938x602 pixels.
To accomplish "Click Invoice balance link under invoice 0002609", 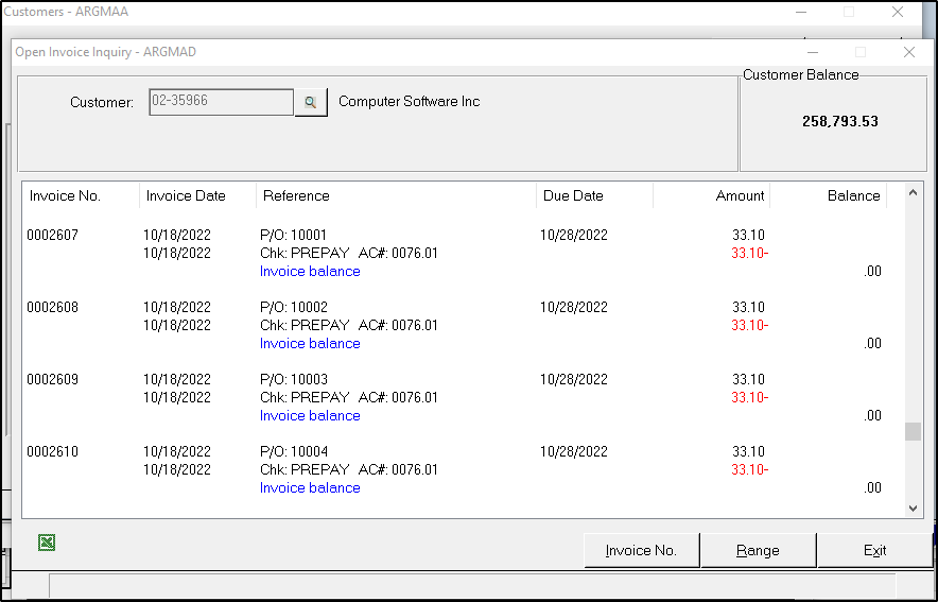I will pos(310,415).
